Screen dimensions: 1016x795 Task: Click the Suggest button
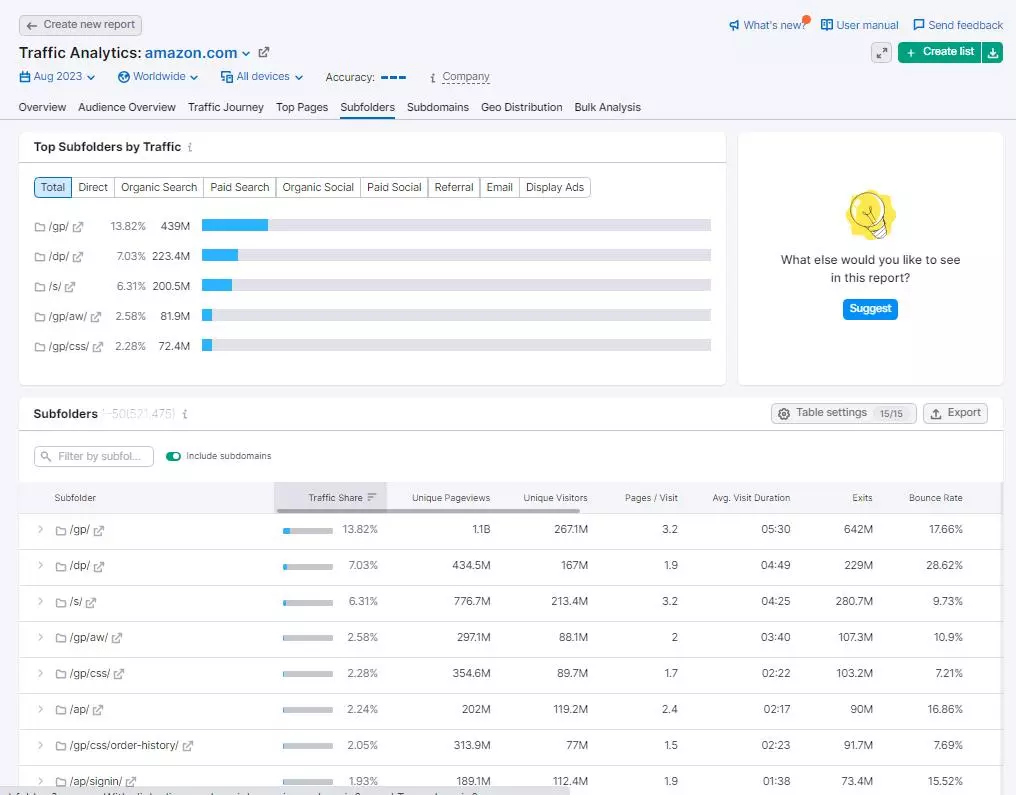pyautogui.click(x=870, y=309)
